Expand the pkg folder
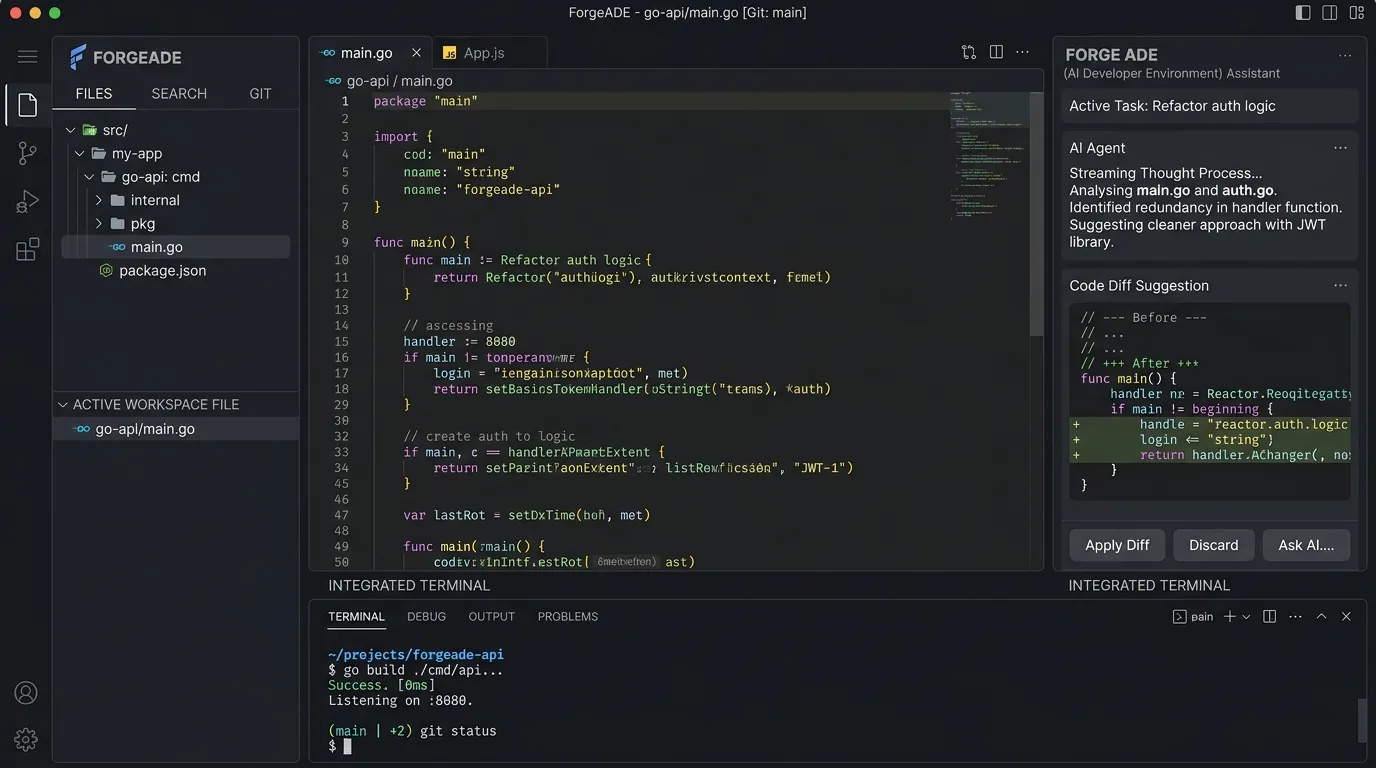1376x768 pixels. tap(99, 224)
